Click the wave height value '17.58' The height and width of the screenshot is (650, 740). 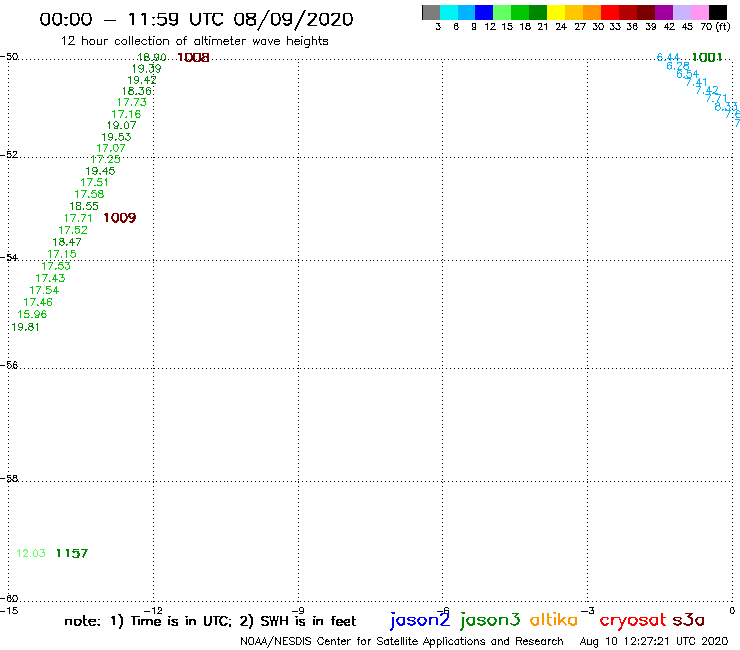pyautogui.click(x=89, y=194)
